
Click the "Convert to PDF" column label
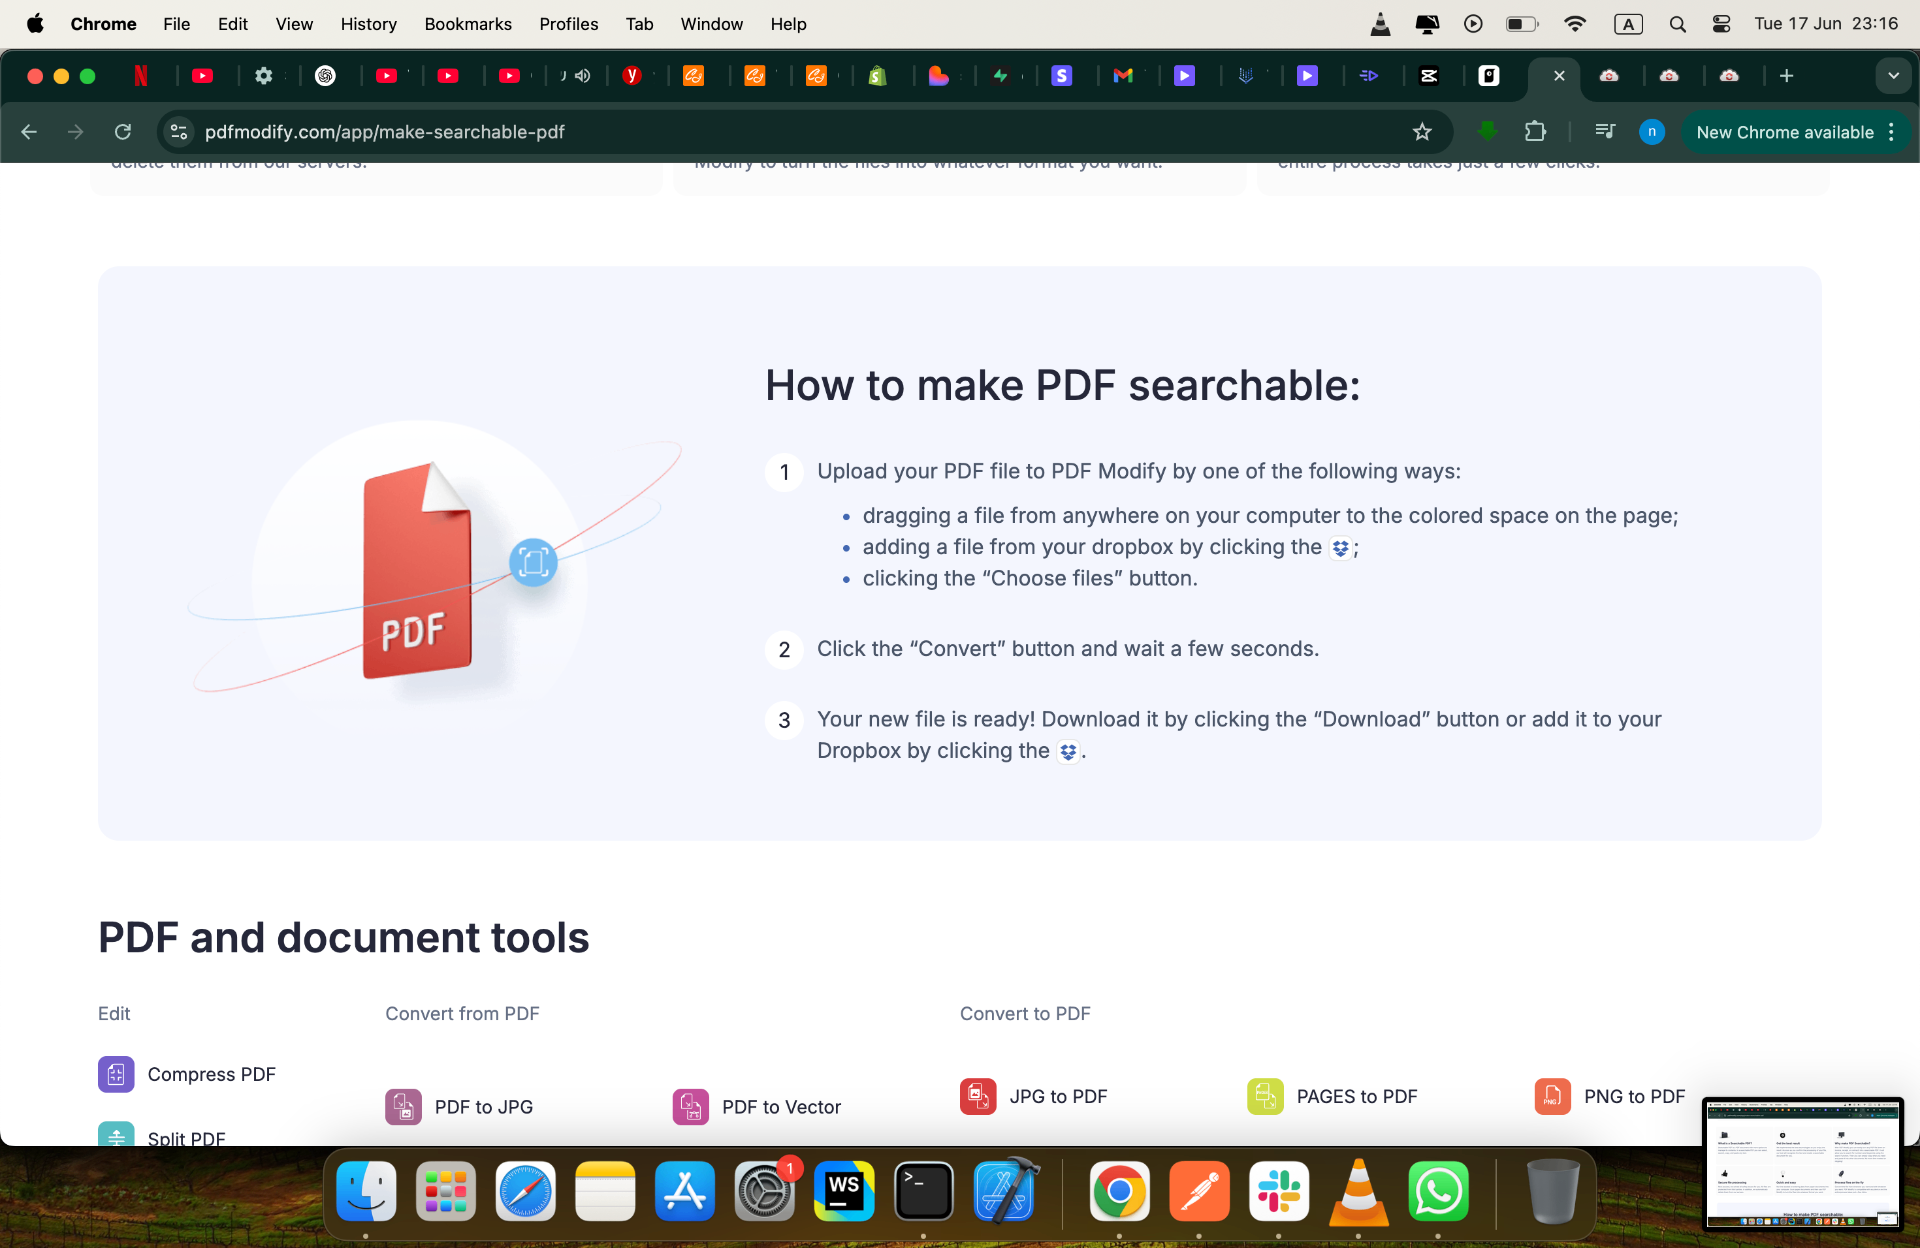(x=1025, y=1013)
